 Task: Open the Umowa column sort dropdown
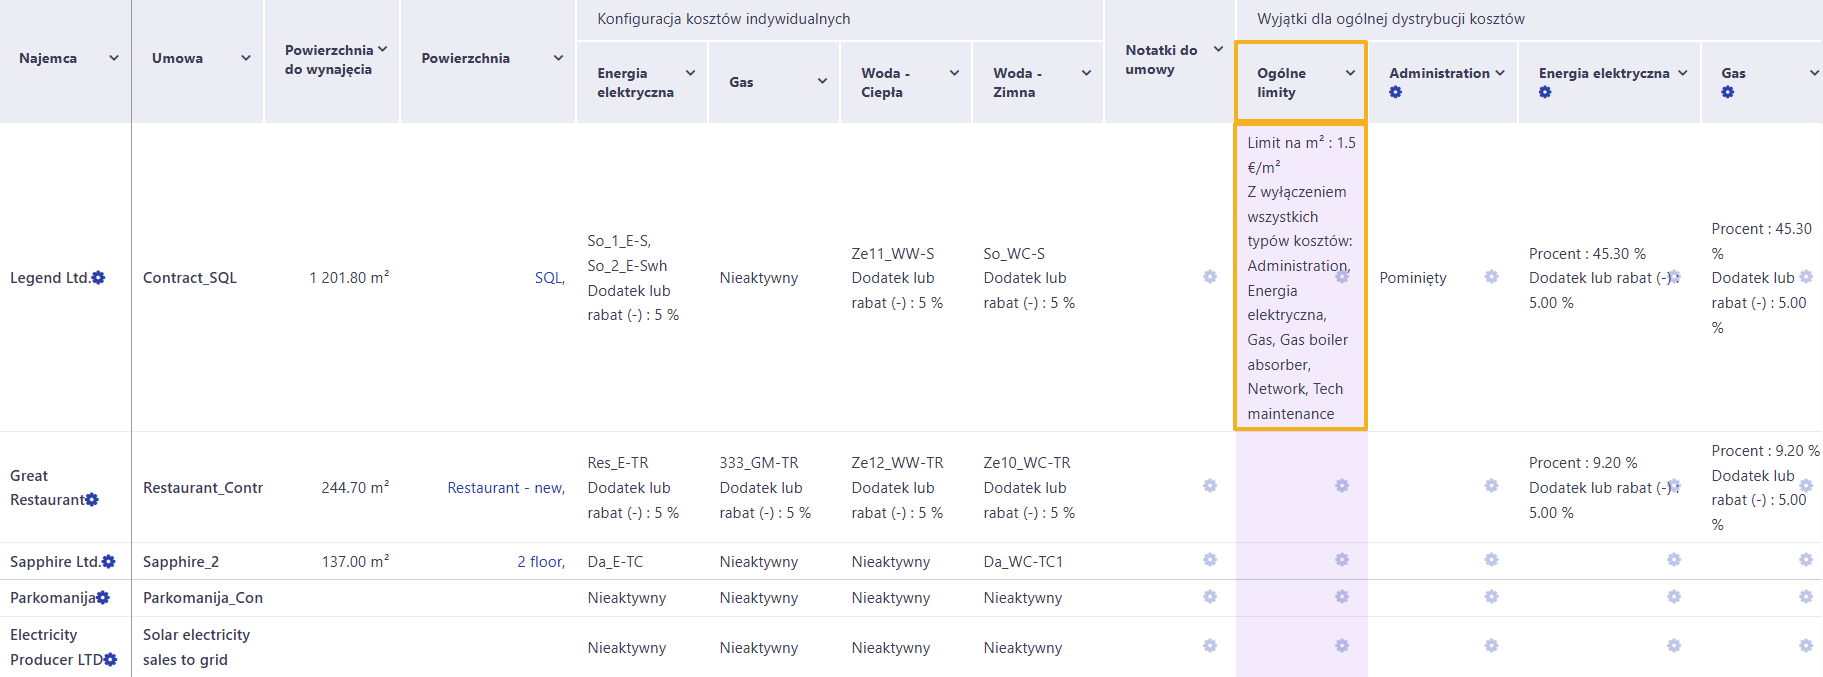point(246,58)
